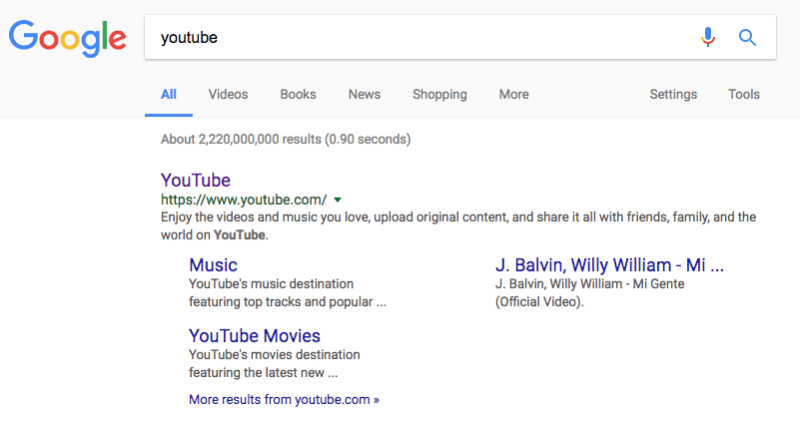The image size is (800, 426).
Task: Click the 'Enjoy the videos and music' description
Action: 458,226
